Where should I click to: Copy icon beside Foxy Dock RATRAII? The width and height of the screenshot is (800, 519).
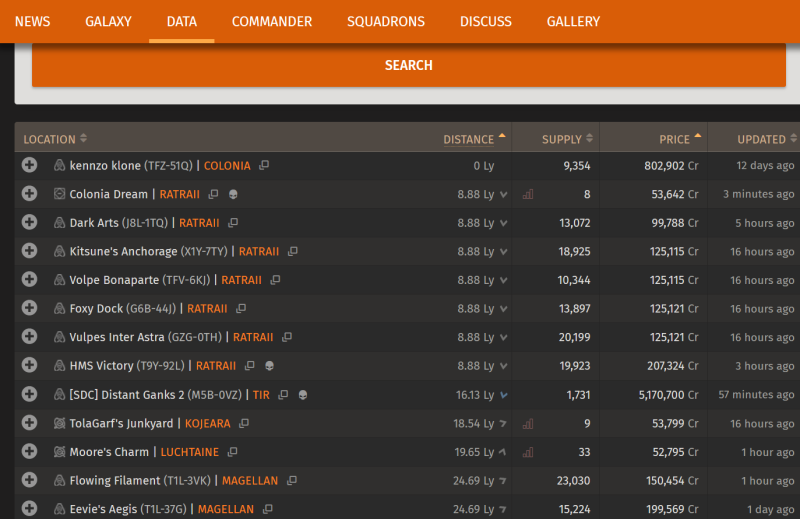pos(241,308)
